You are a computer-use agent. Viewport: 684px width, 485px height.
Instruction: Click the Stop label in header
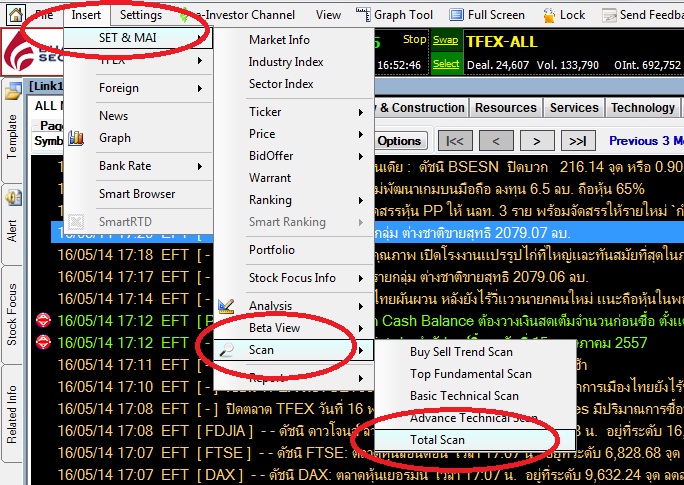pos(414,39)
